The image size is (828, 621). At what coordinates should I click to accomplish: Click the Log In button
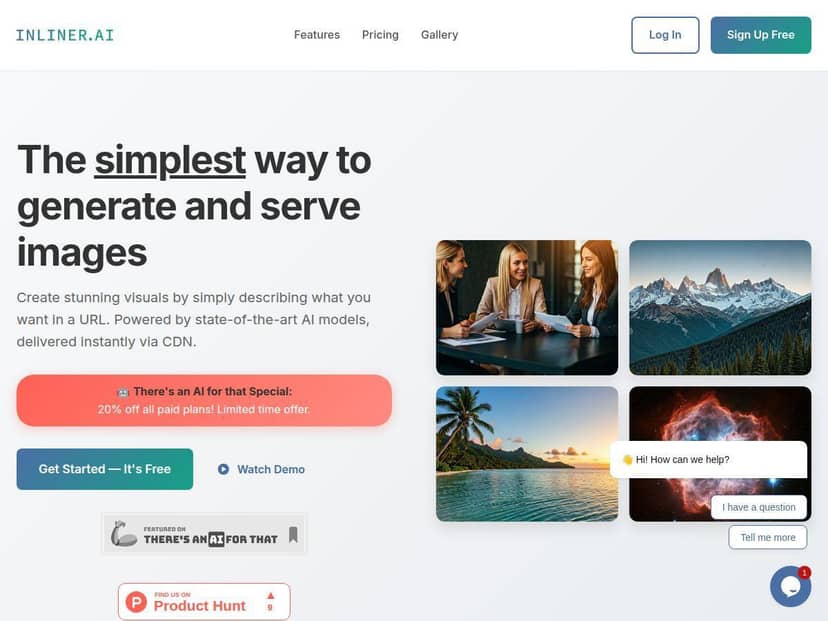[x=665, y=35]
